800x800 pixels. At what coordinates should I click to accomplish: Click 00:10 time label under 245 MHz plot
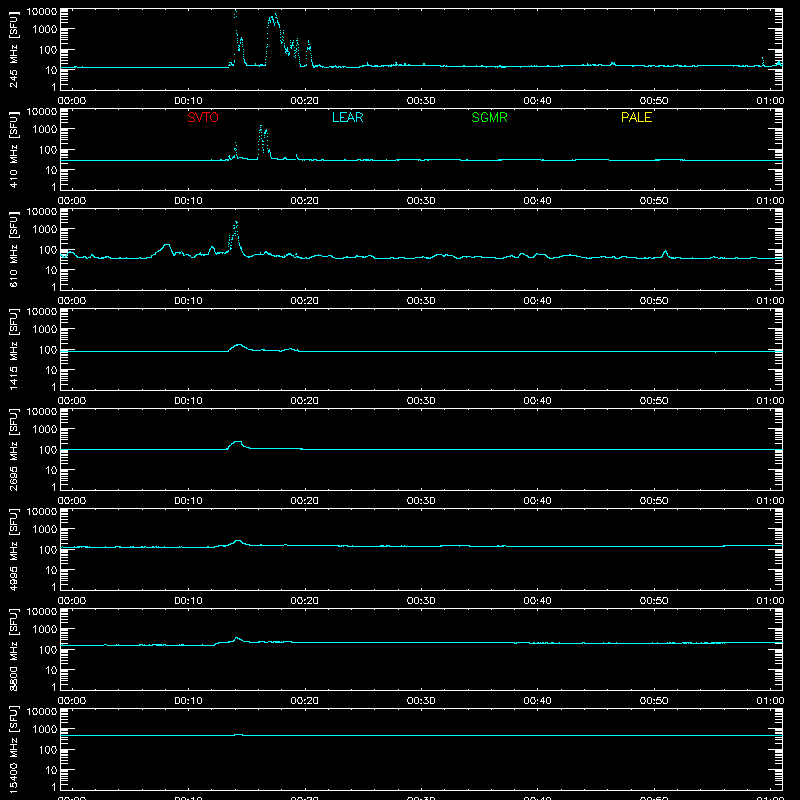click(188, 101)
